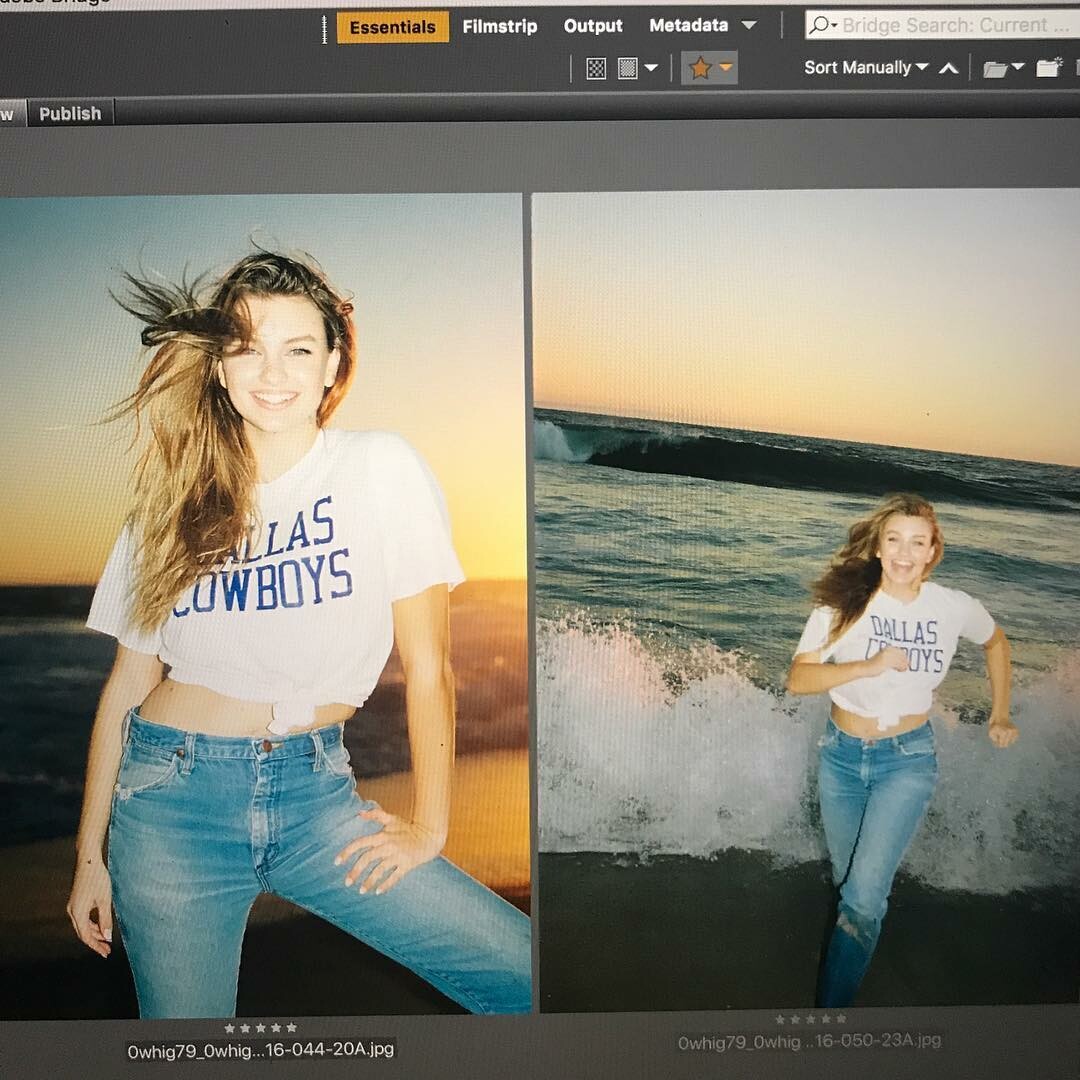Screen dimensions: 1080x1080
Task: Switch to the Essentials workspace
Action: point(393,28)
